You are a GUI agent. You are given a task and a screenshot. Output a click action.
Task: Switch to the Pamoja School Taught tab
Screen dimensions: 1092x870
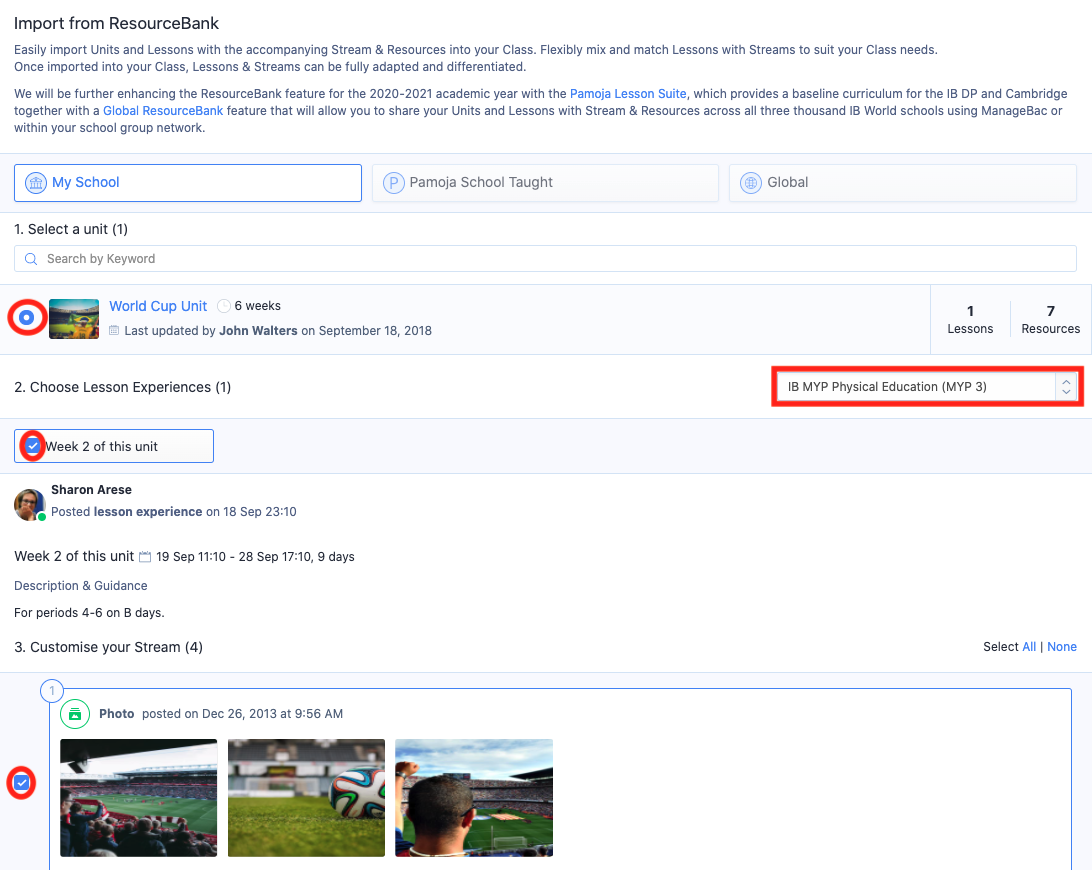[545, 183]
